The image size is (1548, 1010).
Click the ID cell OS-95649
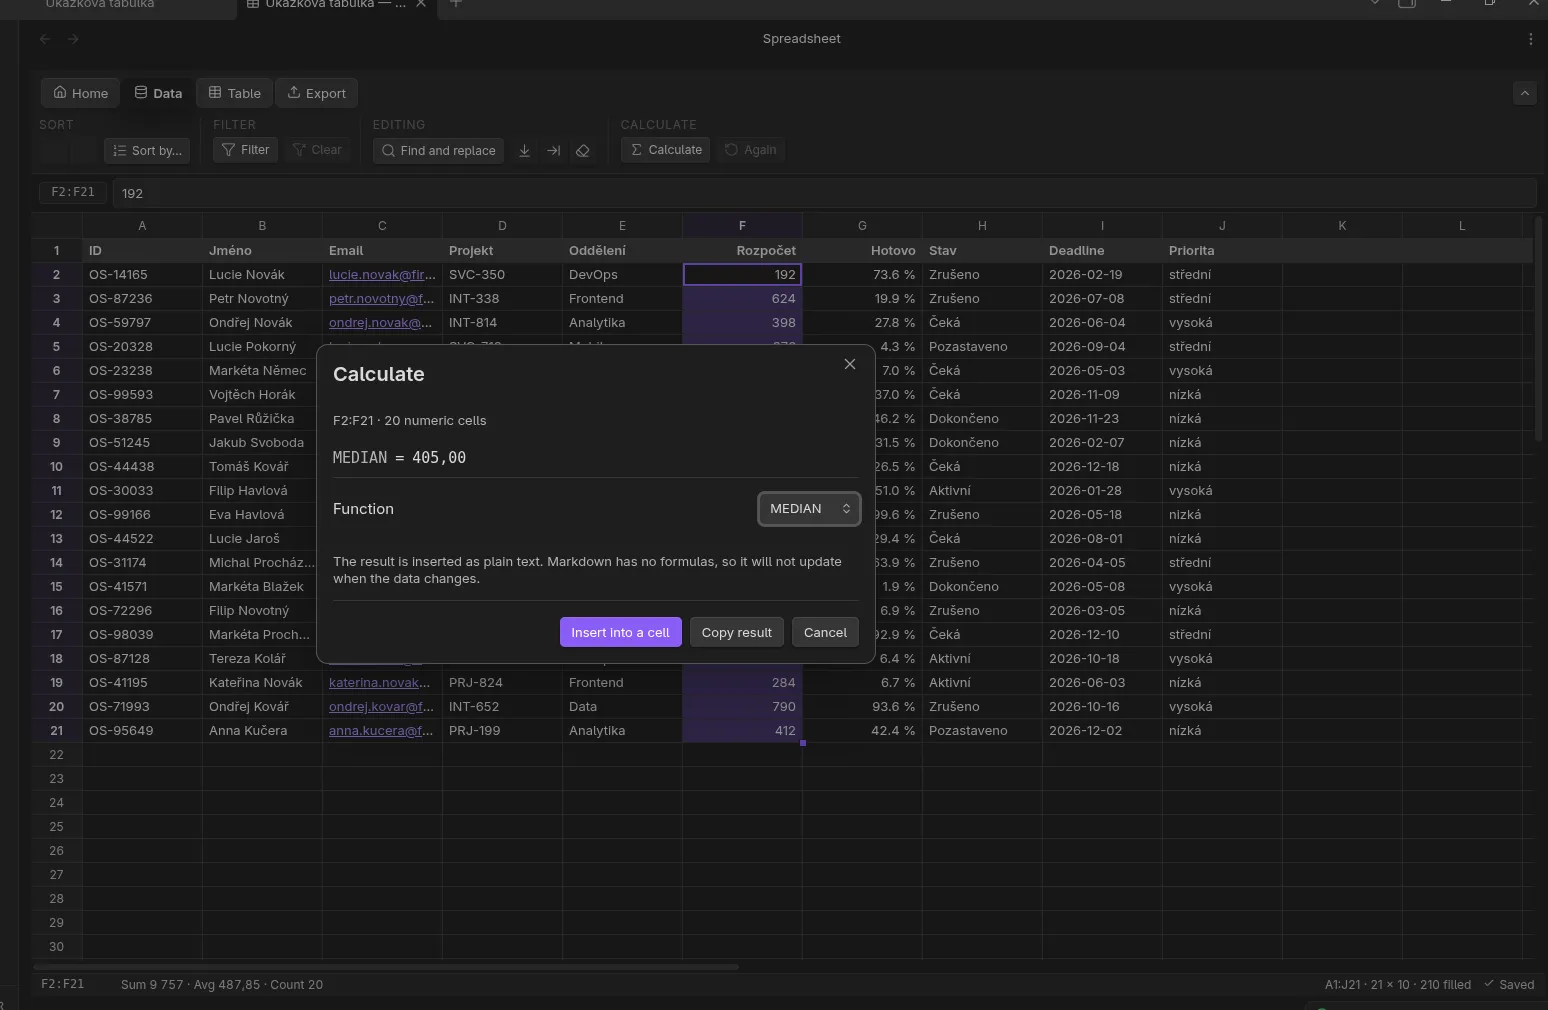coord(142,731)
